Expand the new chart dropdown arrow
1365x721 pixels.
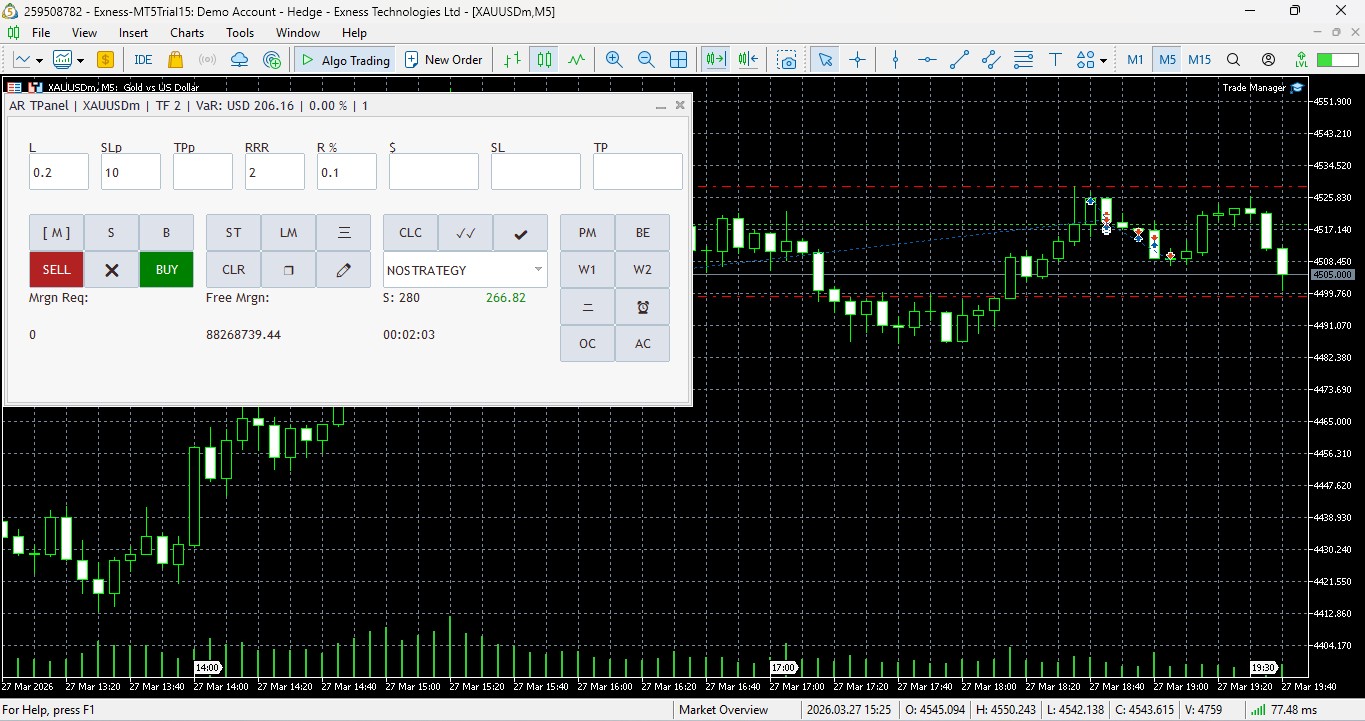click(38, 59)
